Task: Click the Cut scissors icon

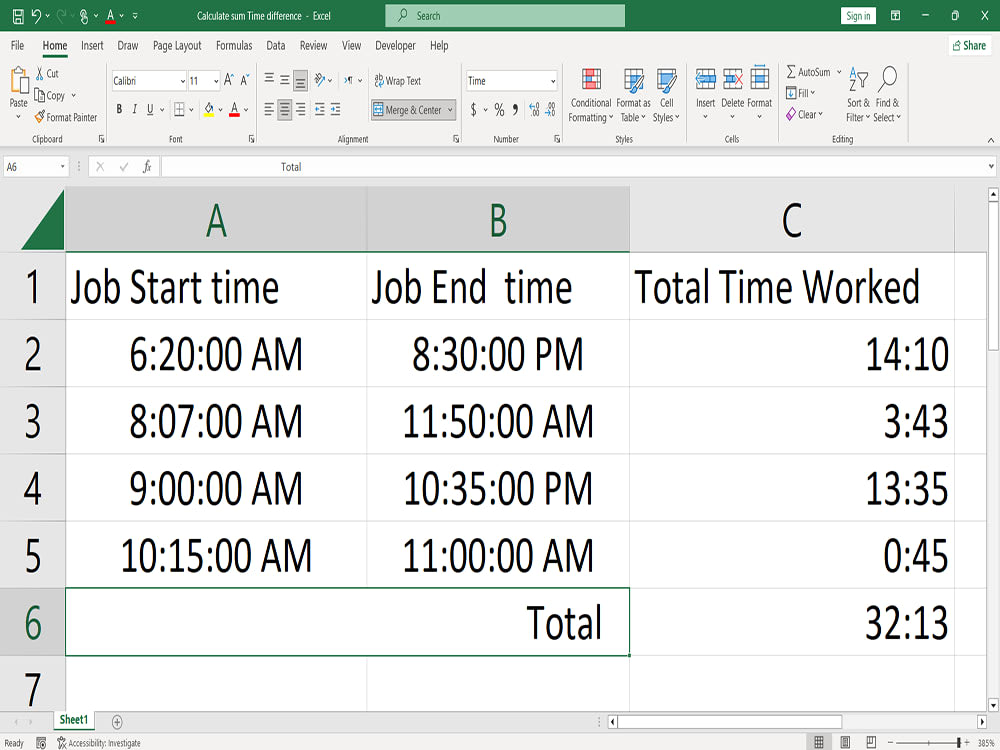Action: click(40, 73)
